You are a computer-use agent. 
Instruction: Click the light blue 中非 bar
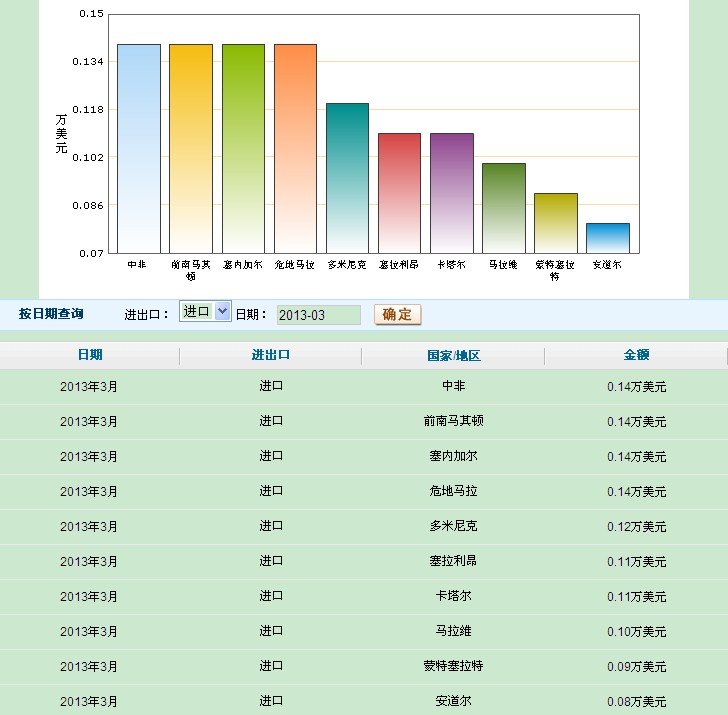coord(138,148)
